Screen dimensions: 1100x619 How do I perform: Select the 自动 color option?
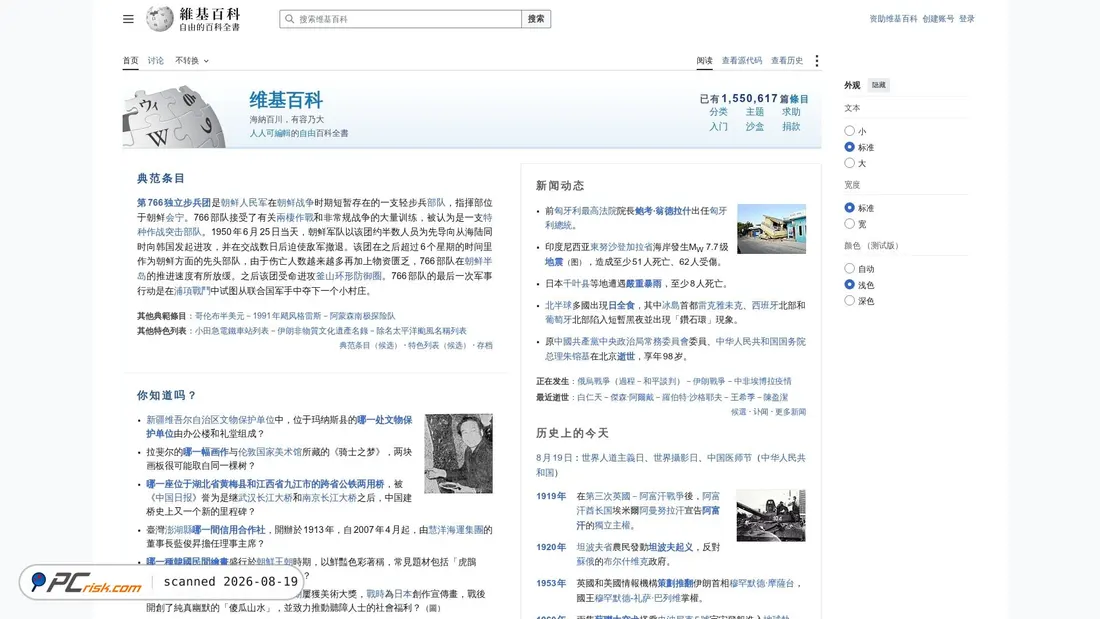pos(850,268)
